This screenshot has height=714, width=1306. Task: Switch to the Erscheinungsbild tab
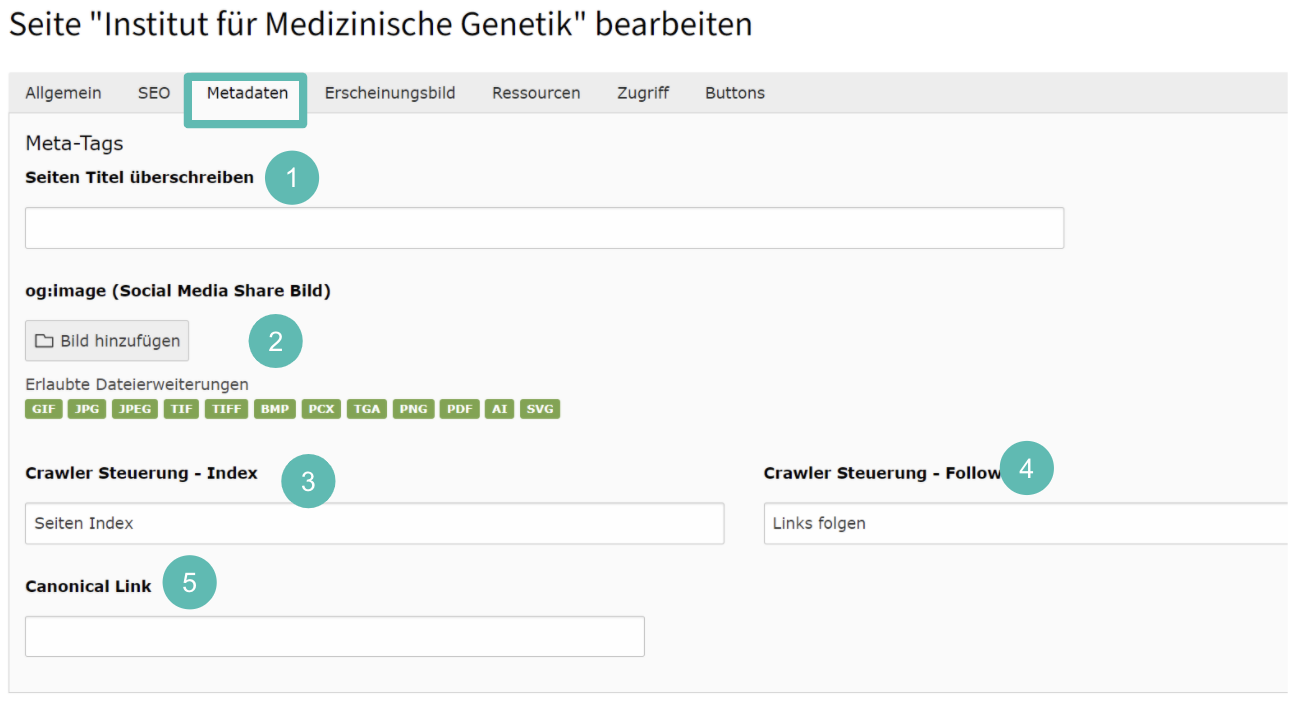(390, 93)
